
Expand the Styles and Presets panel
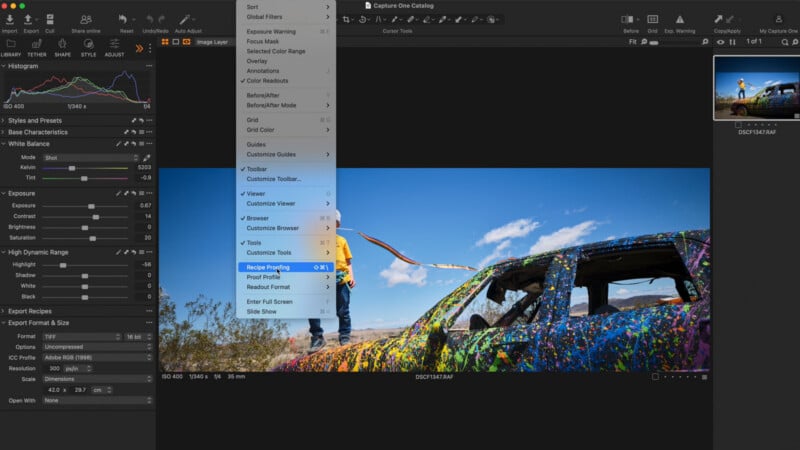(x=3, y=121)
